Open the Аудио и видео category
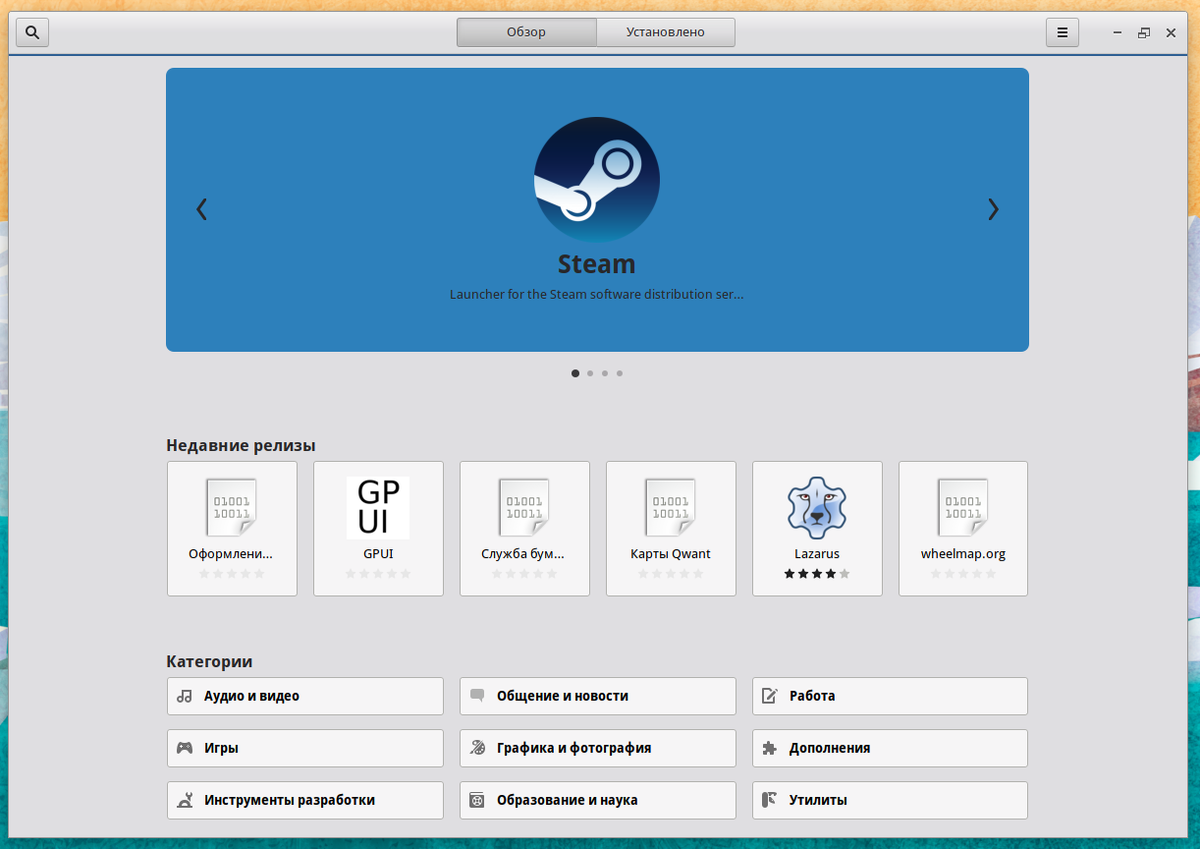This screenshot has height=849, width=1200. click(305, 696)
